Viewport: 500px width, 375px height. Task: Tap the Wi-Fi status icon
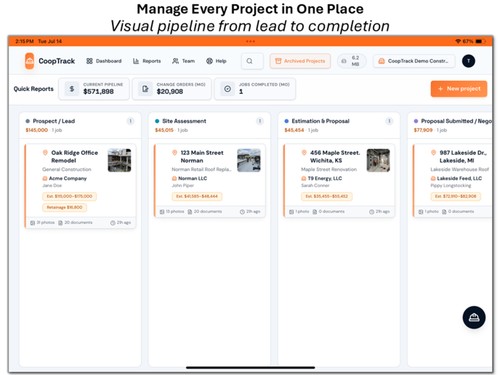458,41
